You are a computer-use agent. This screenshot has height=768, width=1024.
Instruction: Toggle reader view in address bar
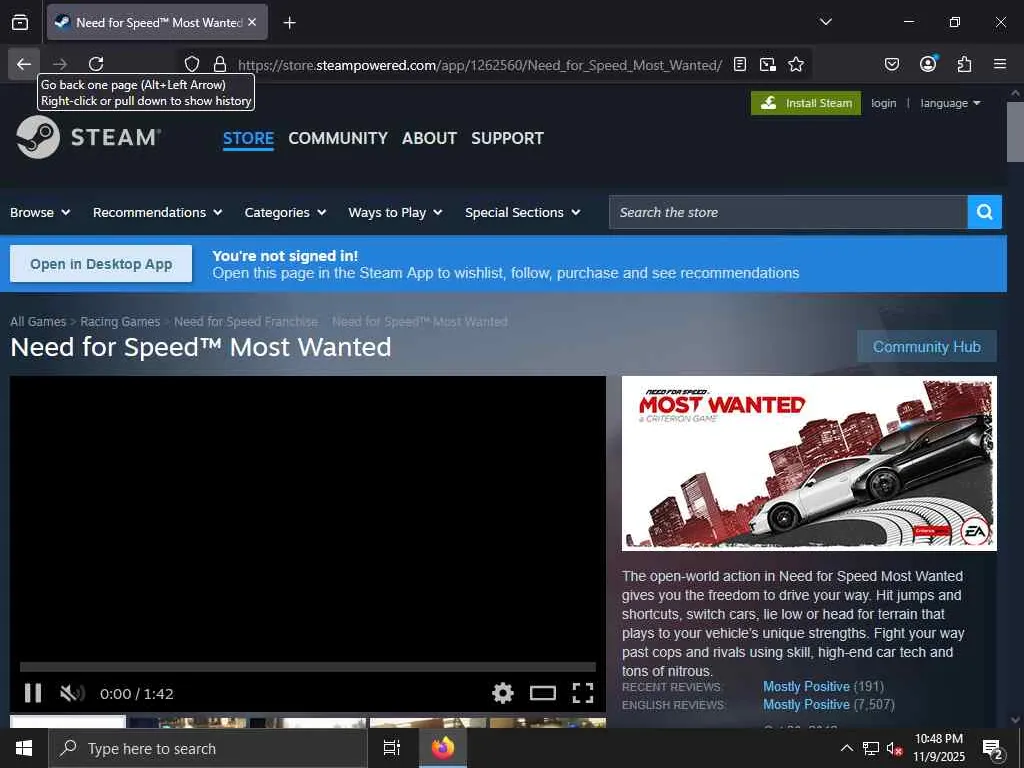pyautogui.click(x=740, y=64)
